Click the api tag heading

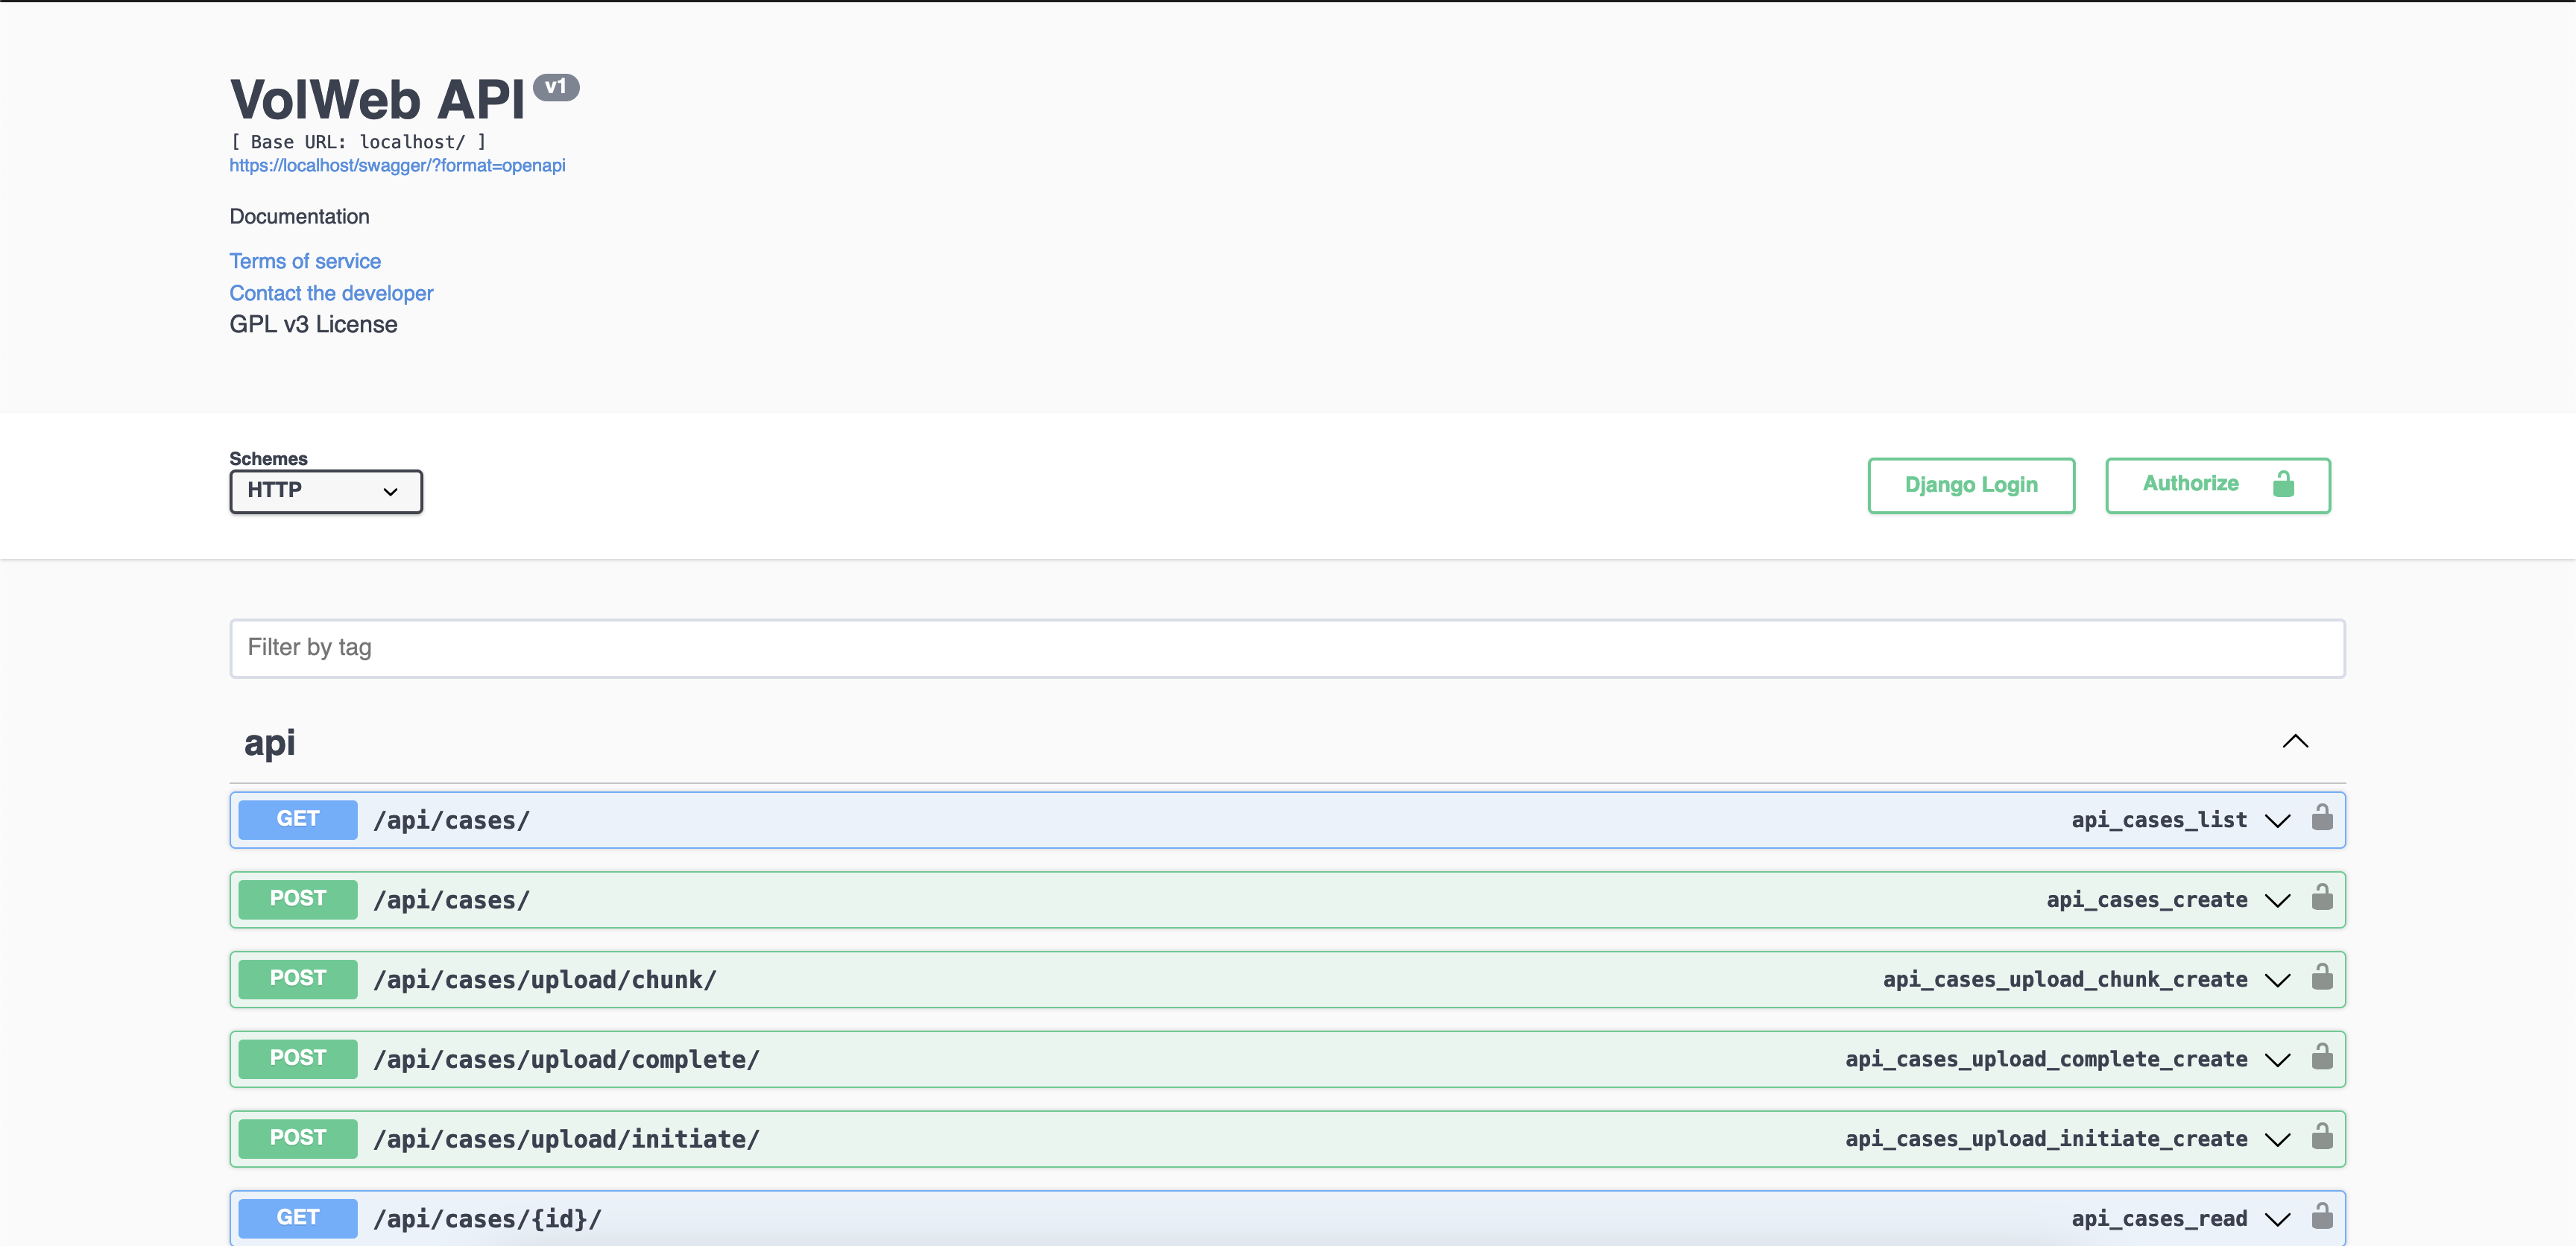click(270, 743)
